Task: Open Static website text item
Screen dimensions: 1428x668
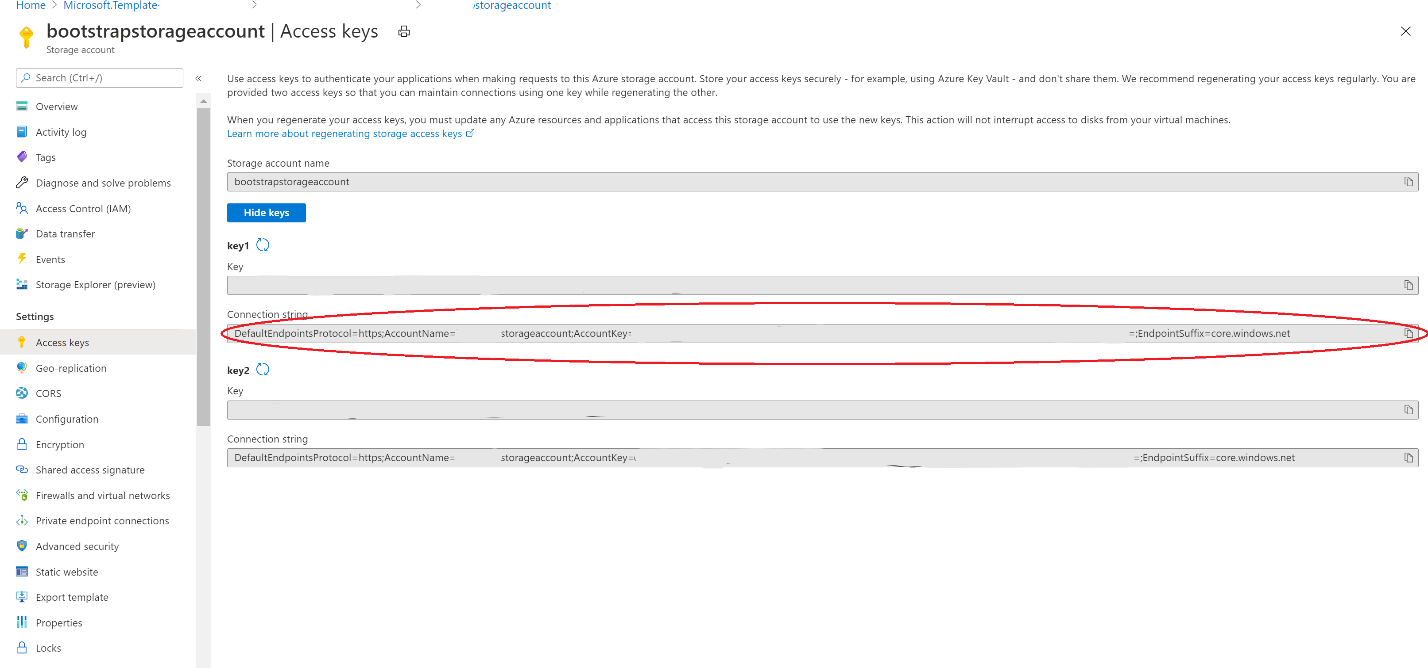Action: coord(67,572)
